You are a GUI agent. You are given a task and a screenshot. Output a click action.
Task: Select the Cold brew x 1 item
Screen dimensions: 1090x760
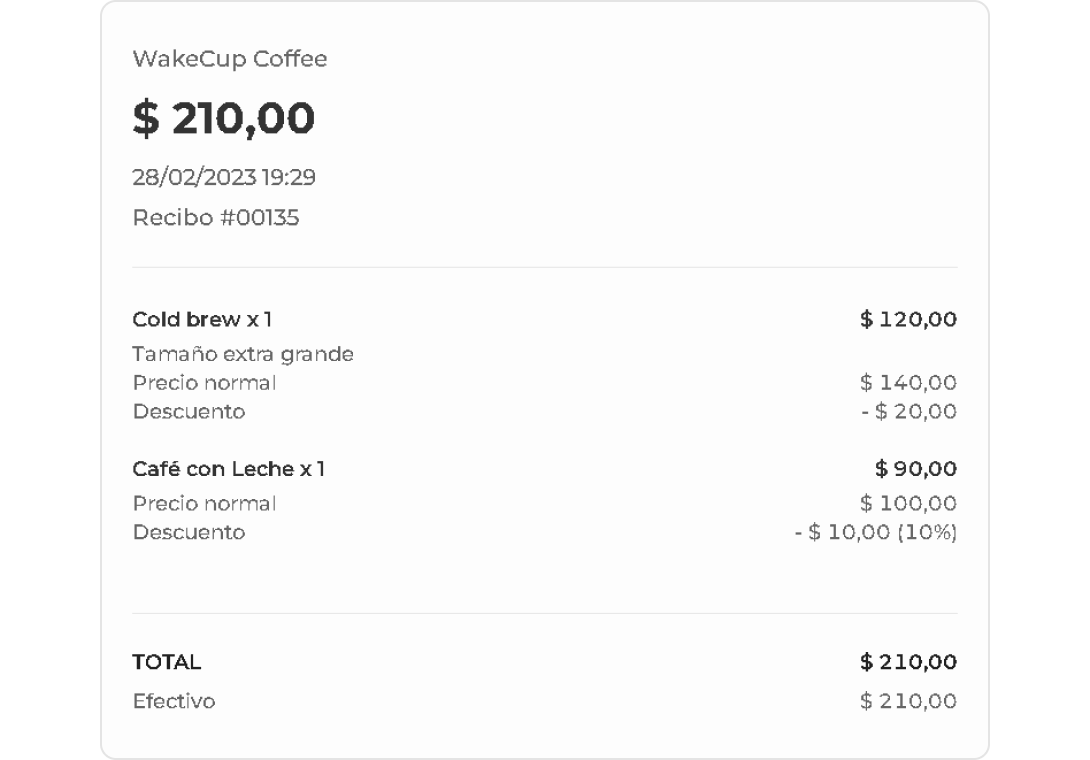click(x=202, y=320)
